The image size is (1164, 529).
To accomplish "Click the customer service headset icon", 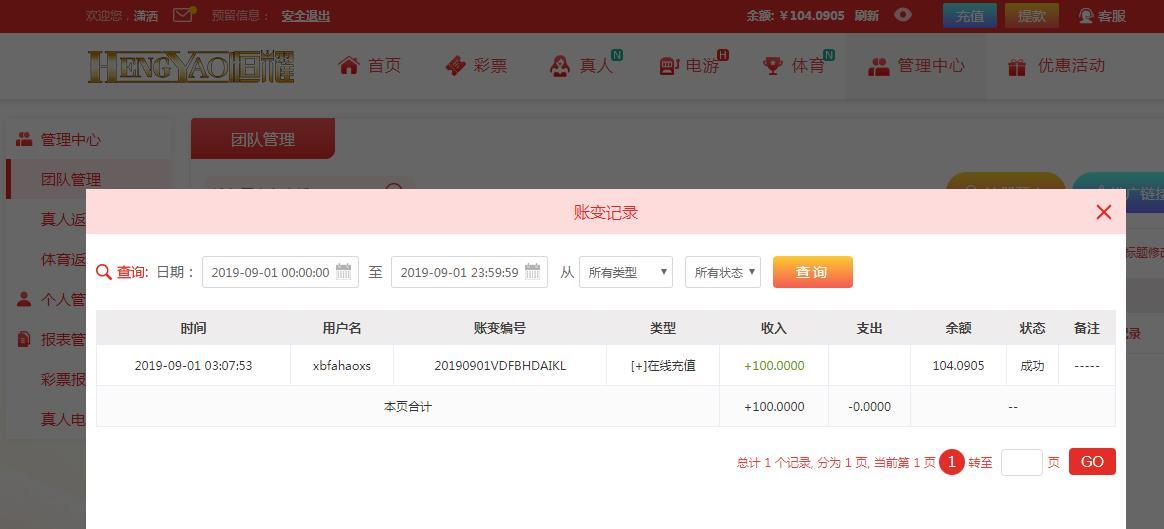I will coord(1085,16).
